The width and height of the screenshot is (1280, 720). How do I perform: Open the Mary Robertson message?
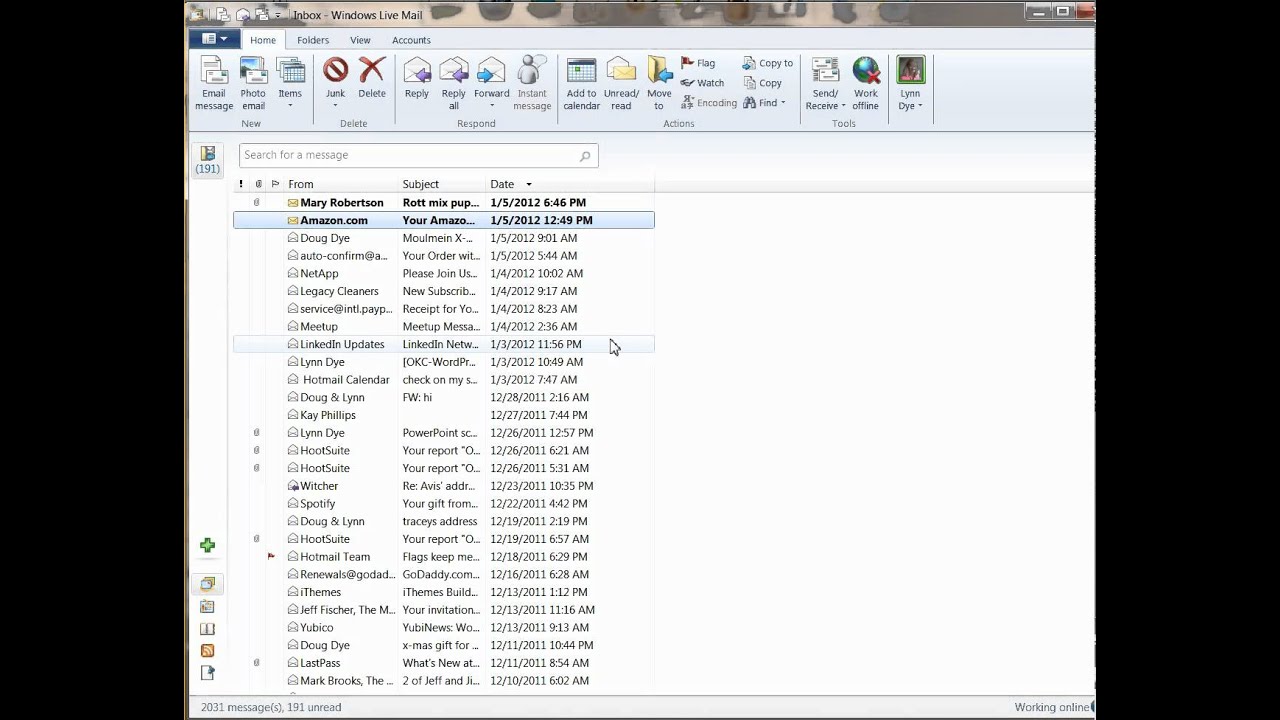click(x=444, y=203)
